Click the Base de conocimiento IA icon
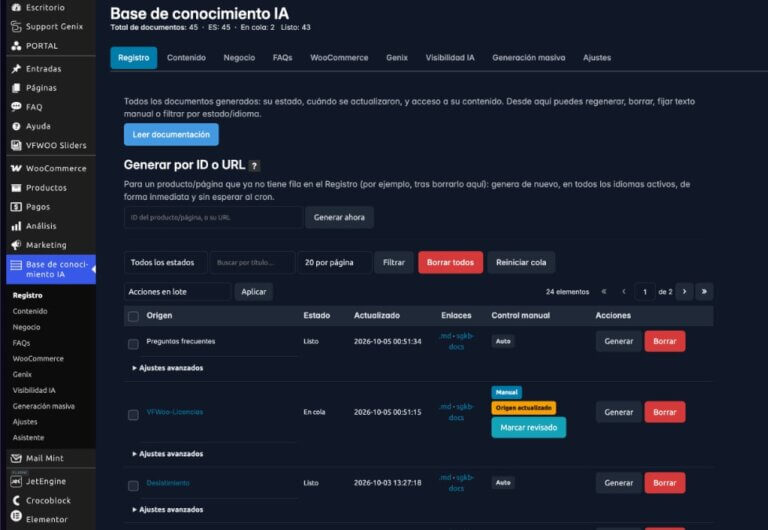The width and height of the screenshot is (768, 530). click(16, 265)
